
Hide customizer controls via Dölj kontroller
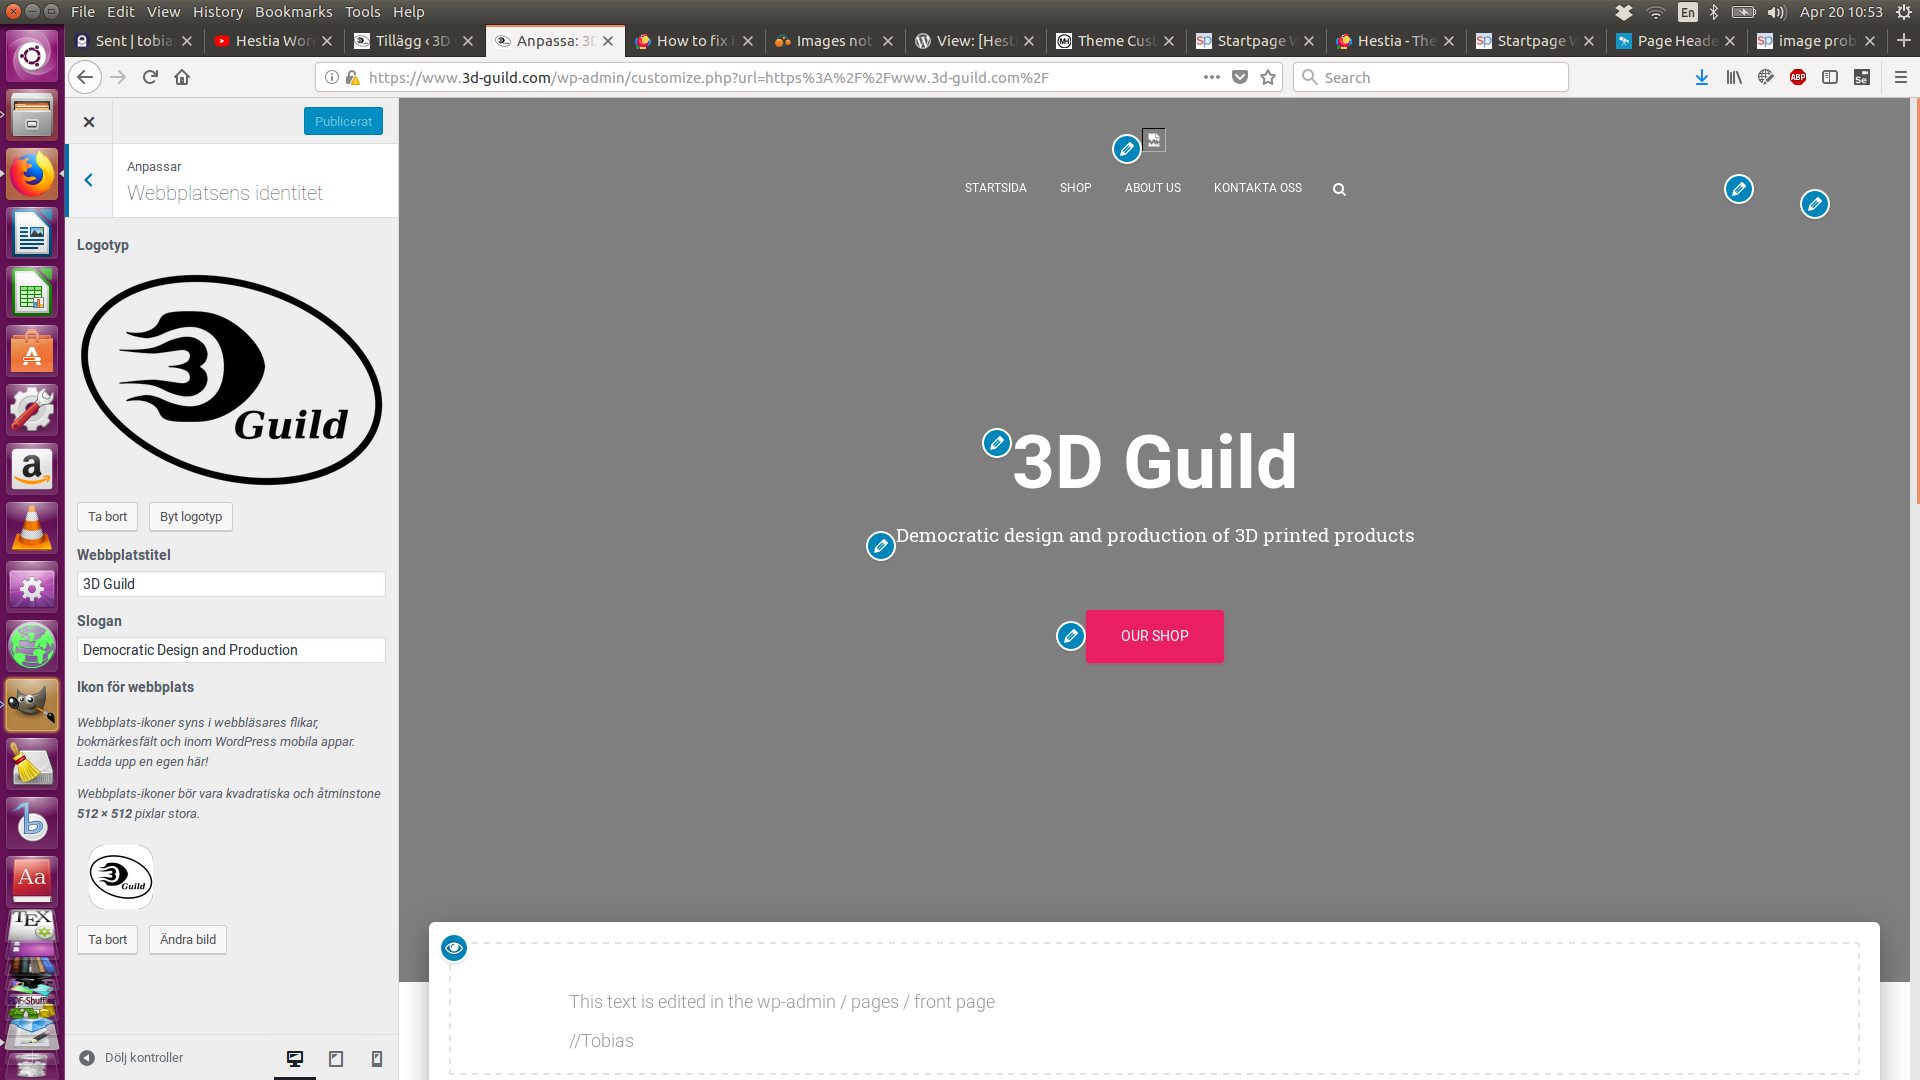pyautogui.click(x=131, y=1058)
